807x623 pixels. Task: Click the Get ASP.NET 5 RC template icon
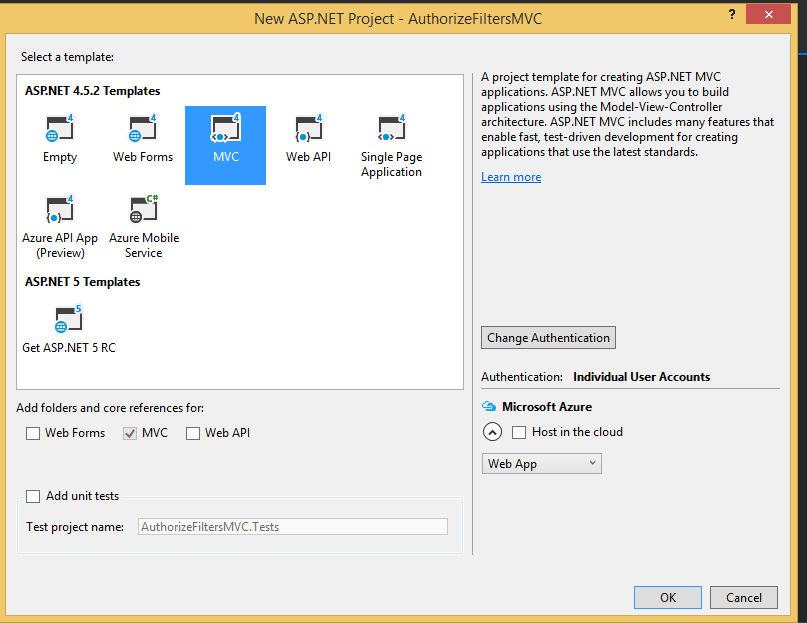point(68,319)
